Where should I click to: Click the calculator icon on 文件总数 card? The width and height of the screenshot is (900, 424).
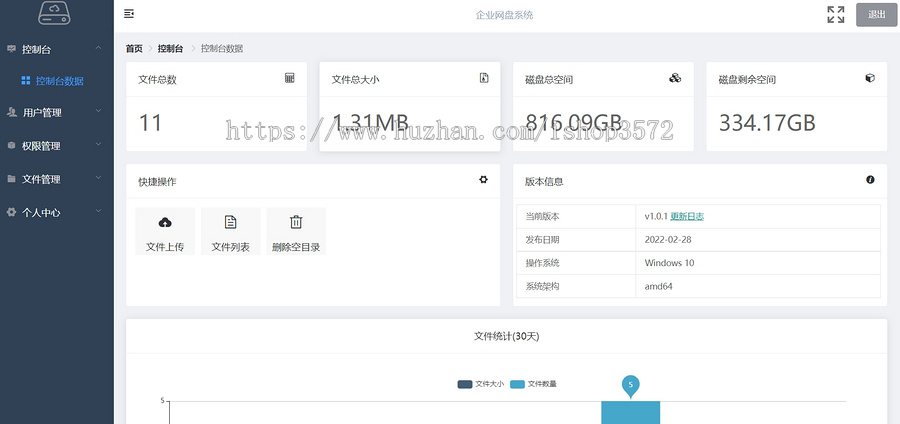tap(290, 78)
